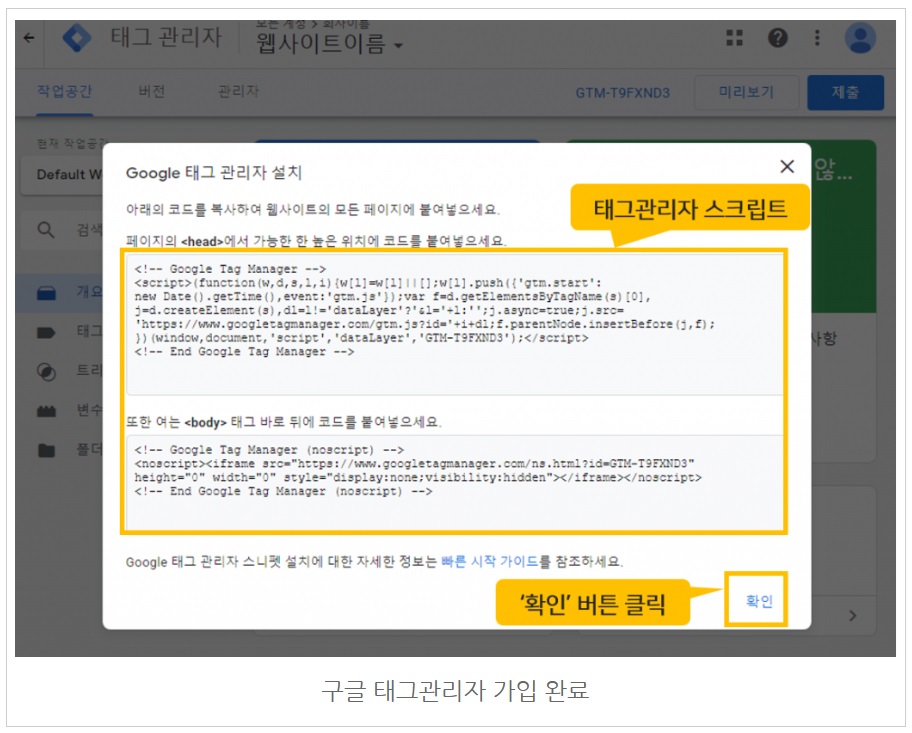The height and width of the screenshot is (733, 912).
Task: Click the <head> instruction text line
Action: click(316, 241)
